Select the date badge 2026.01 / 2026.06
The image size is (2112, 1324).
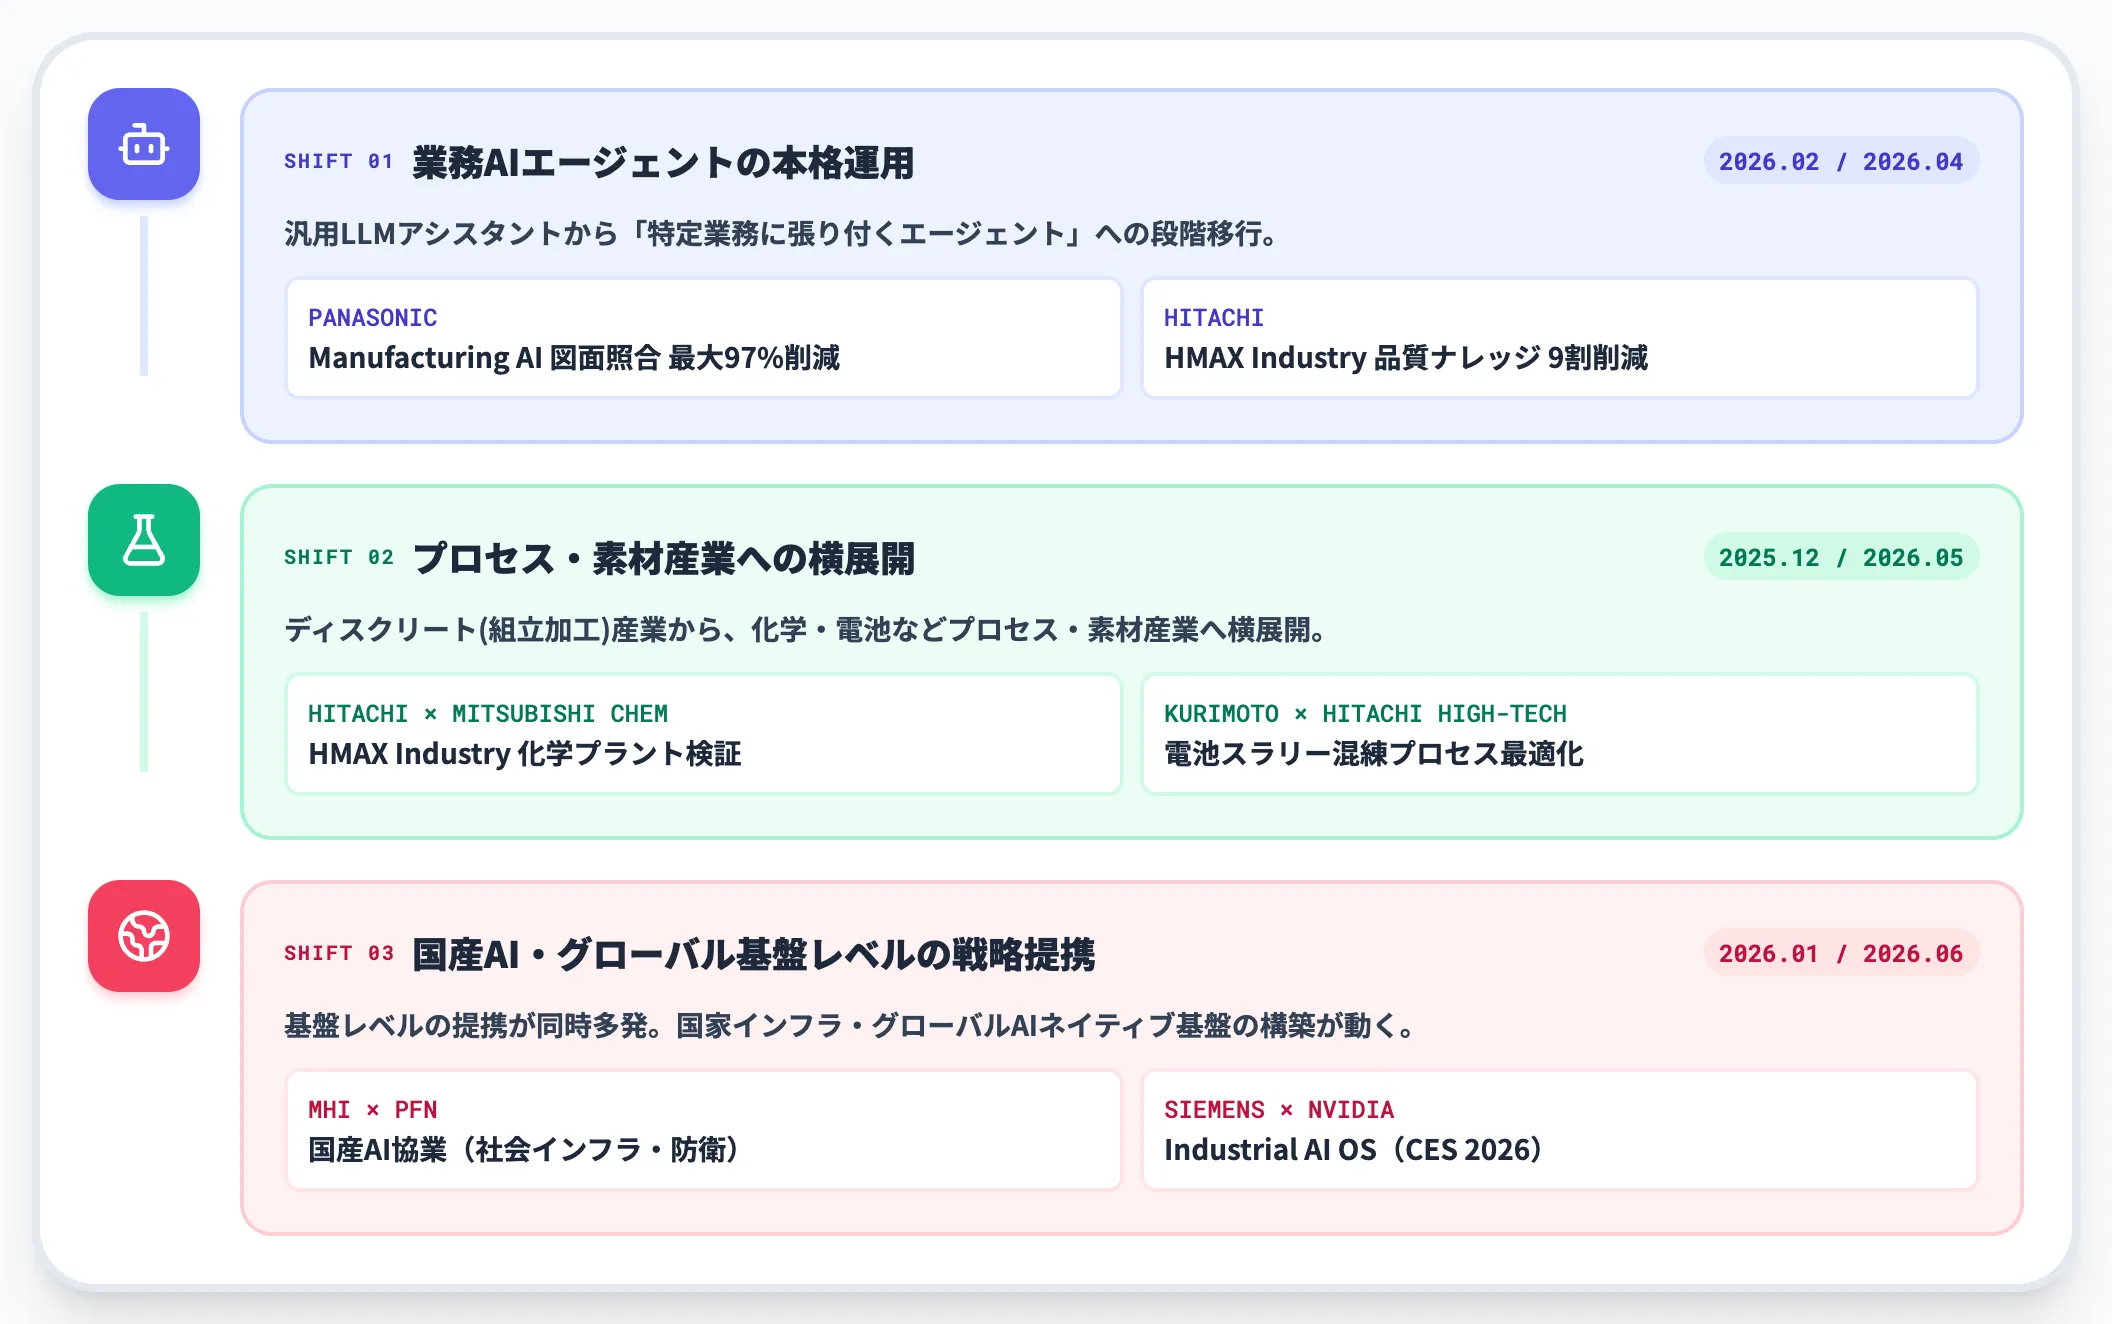(1841, 953)
